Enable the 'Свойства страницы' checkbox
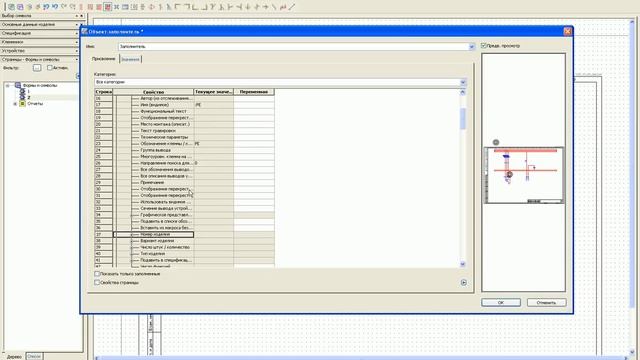The height and width of the screenshot is (360, 640). 97,282
